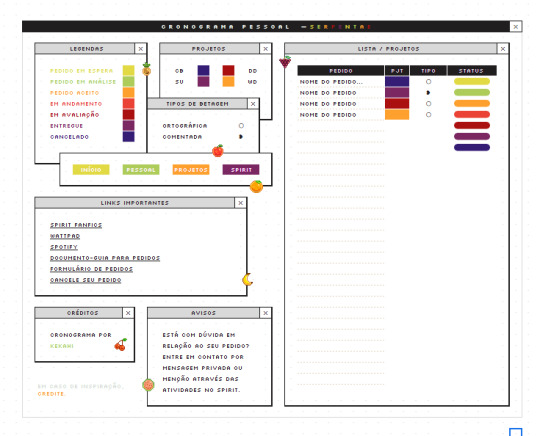This screenshot has width=540, height=436.
Task: Click the SU project purple swatch
Action: 204,82
